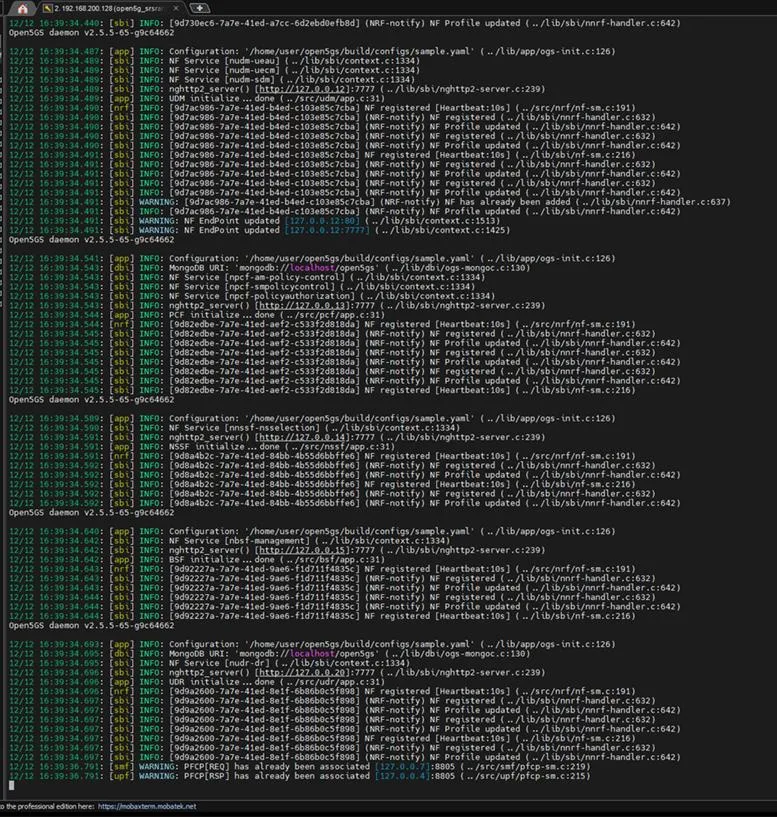This screenshot has height=817, width=777.
Task: Click 'NSSF initialize...done' log text
Action: (x=224, y=447)
